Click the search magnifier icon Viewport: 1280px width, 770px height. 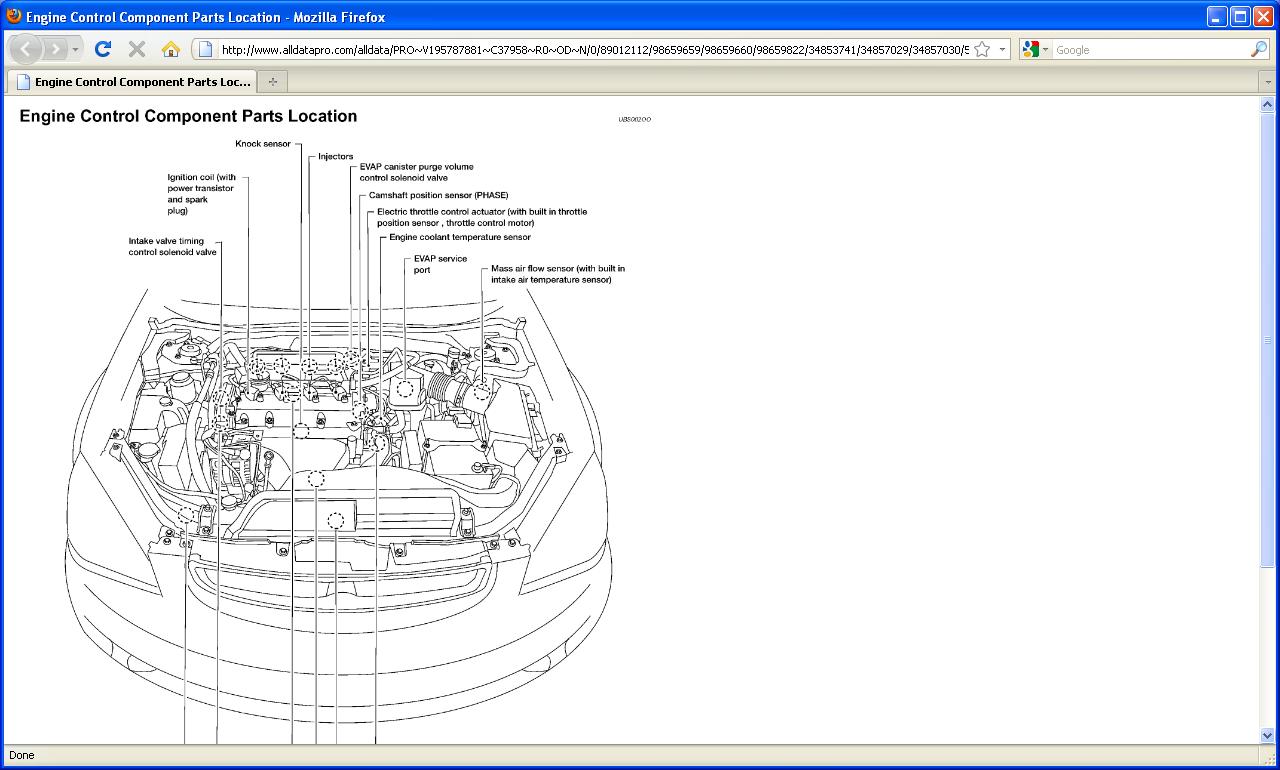coord(1258,49)
